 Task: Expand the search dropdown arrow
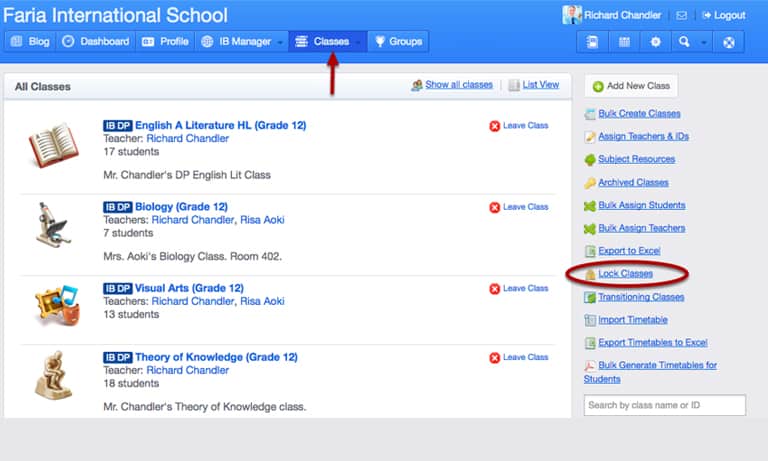point(704,42)
